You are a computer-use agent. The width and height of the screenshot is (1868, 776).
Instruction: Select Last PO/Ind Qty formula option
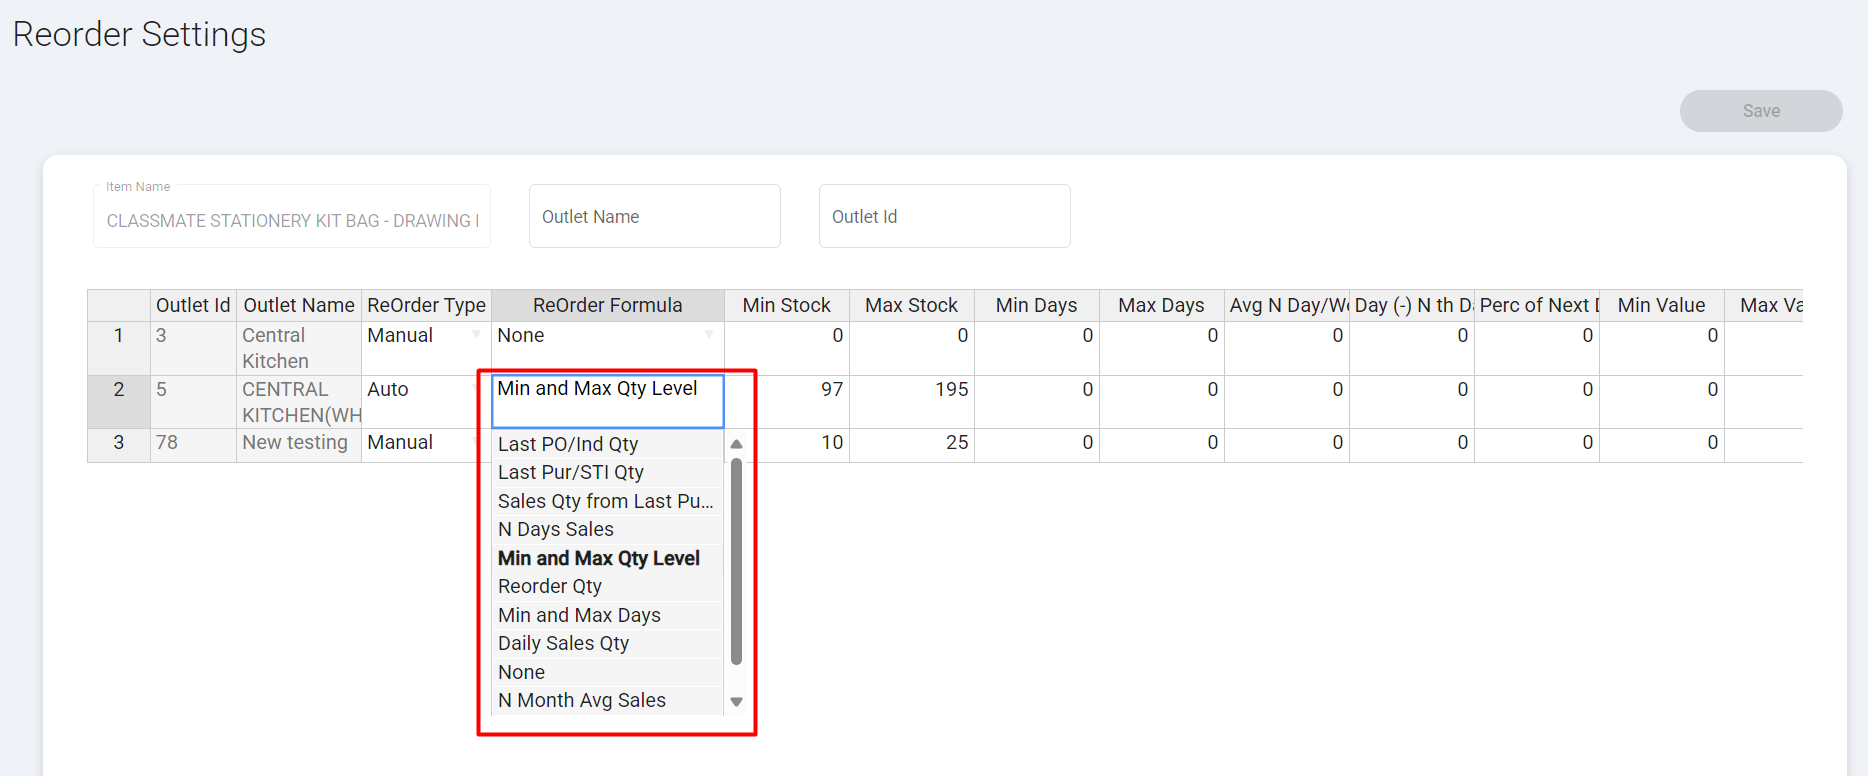click(568, 444)
